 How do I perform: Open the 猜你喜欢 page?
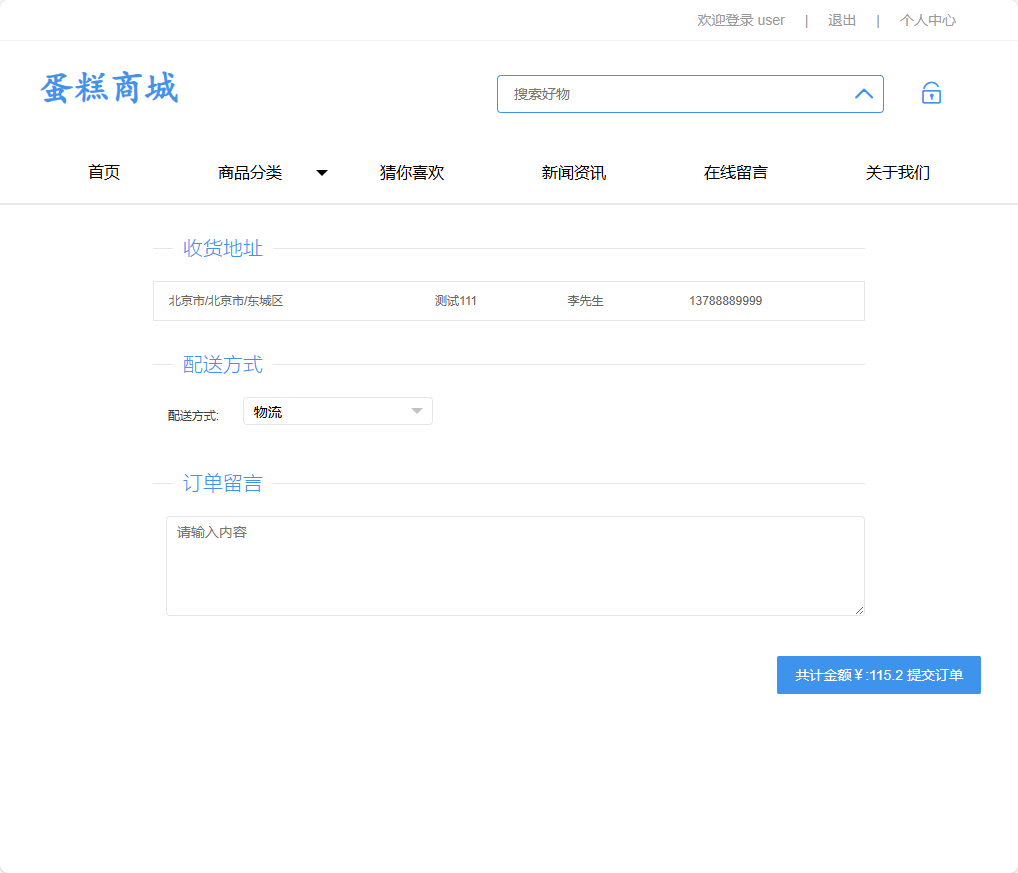(412, 172)
